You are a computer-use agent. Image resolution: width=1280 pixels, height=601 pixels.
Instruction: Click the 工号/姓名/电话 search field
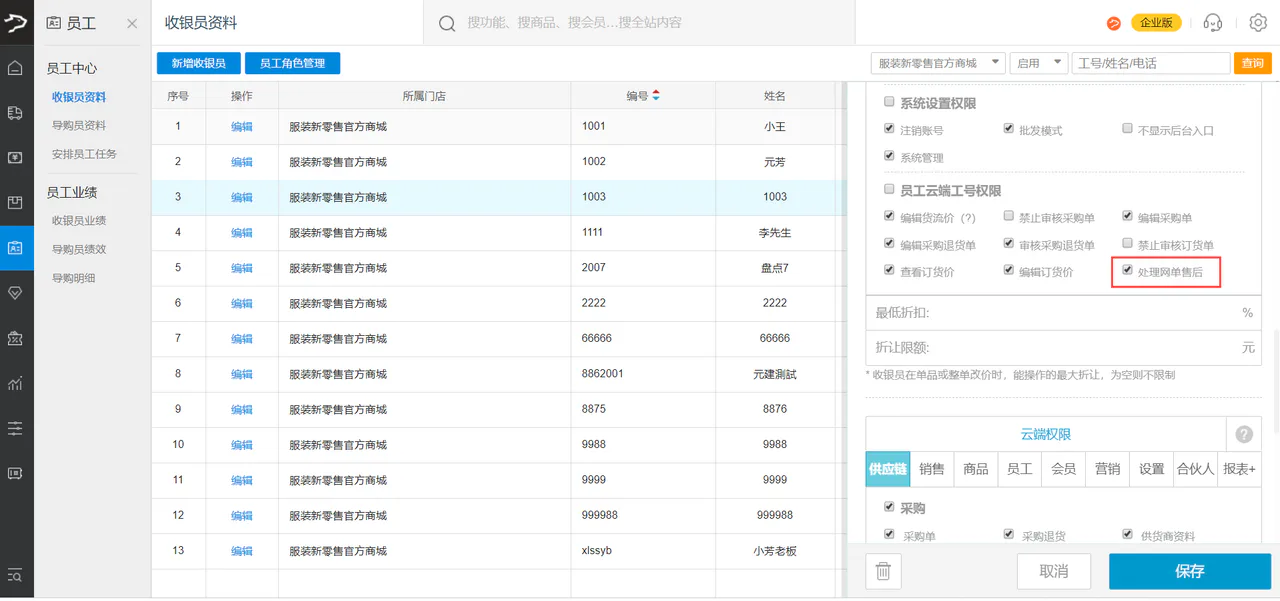coord(1151,63)
